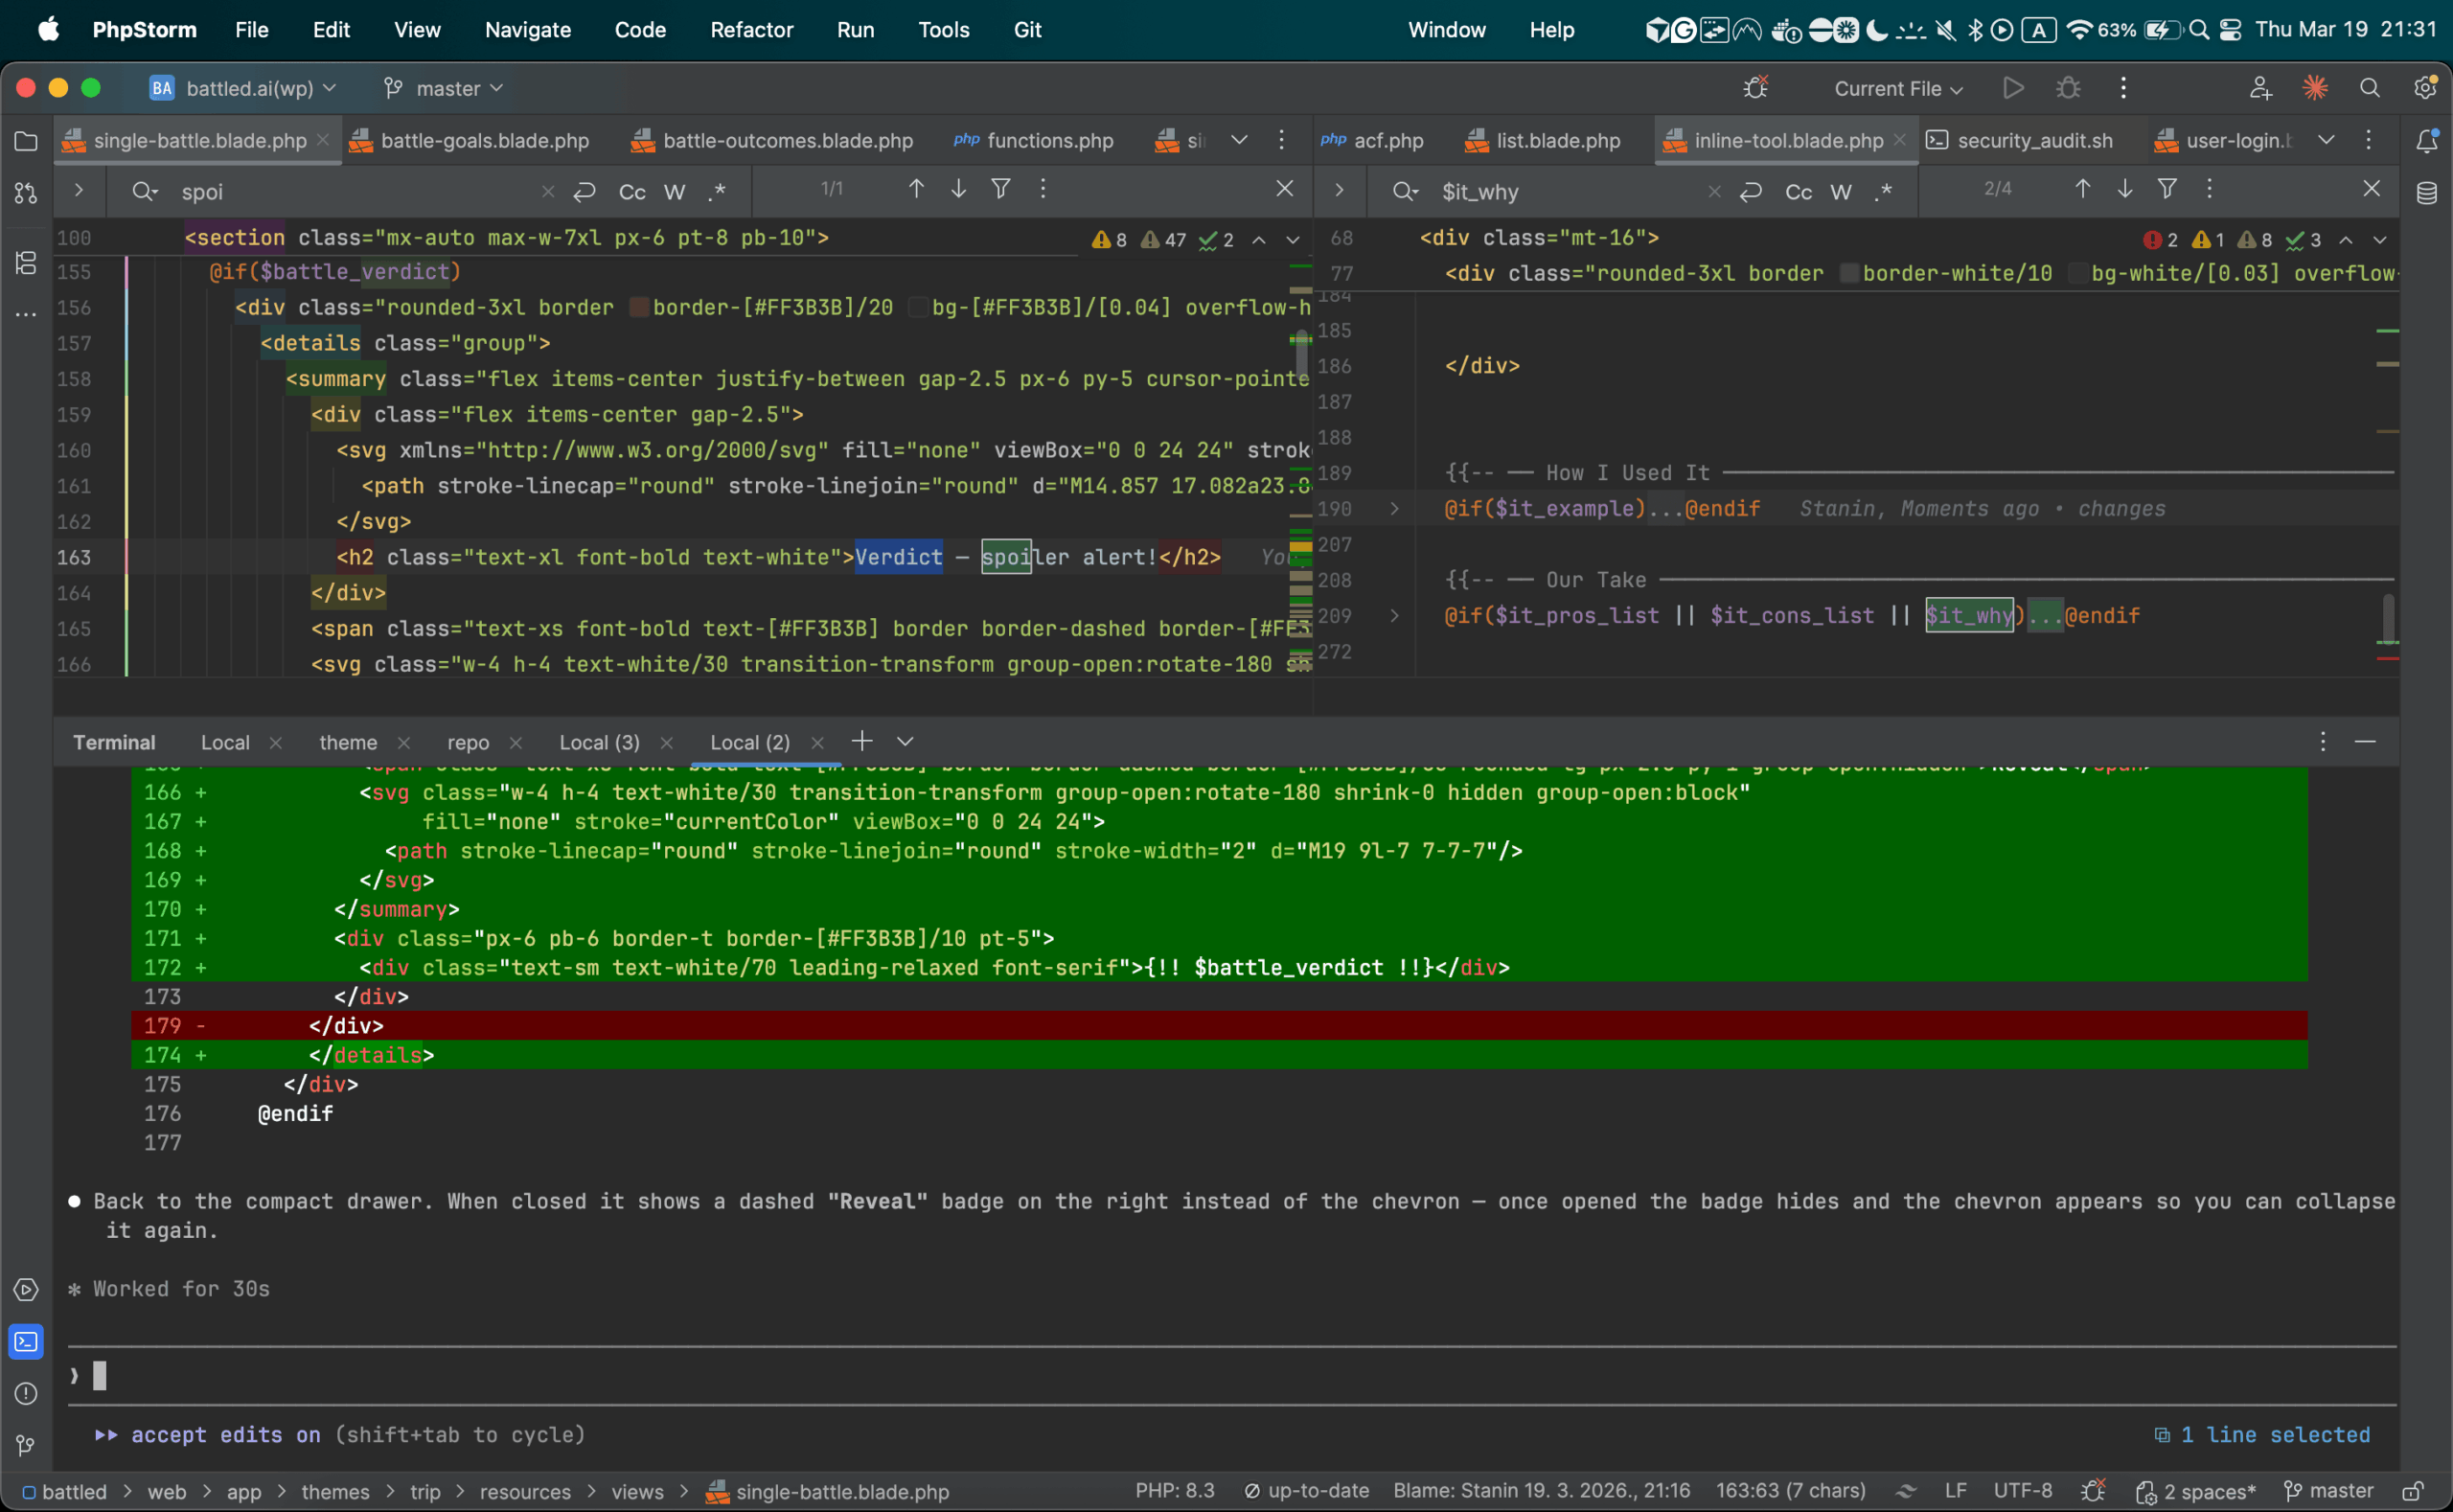
Task: Open the Terminal tool window icon
Action: tap(25, 1342)
